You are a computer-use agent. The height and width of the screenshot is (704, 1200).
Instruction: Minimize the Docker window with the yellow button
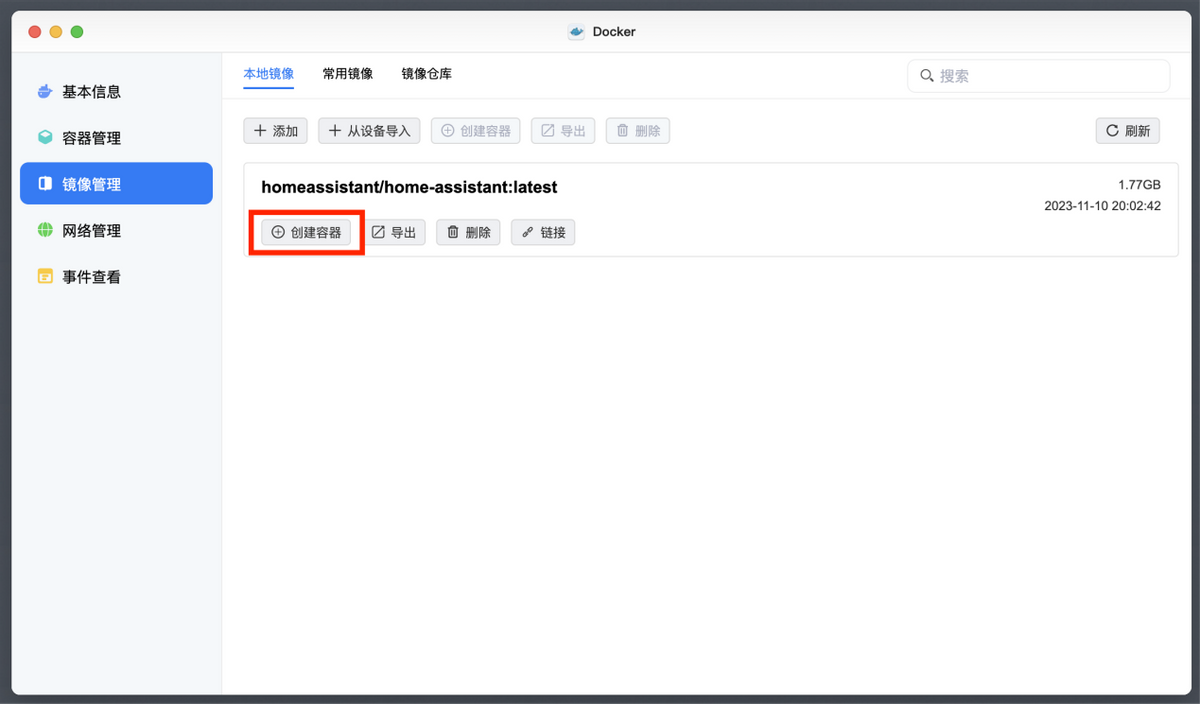[x=56, y=31]
